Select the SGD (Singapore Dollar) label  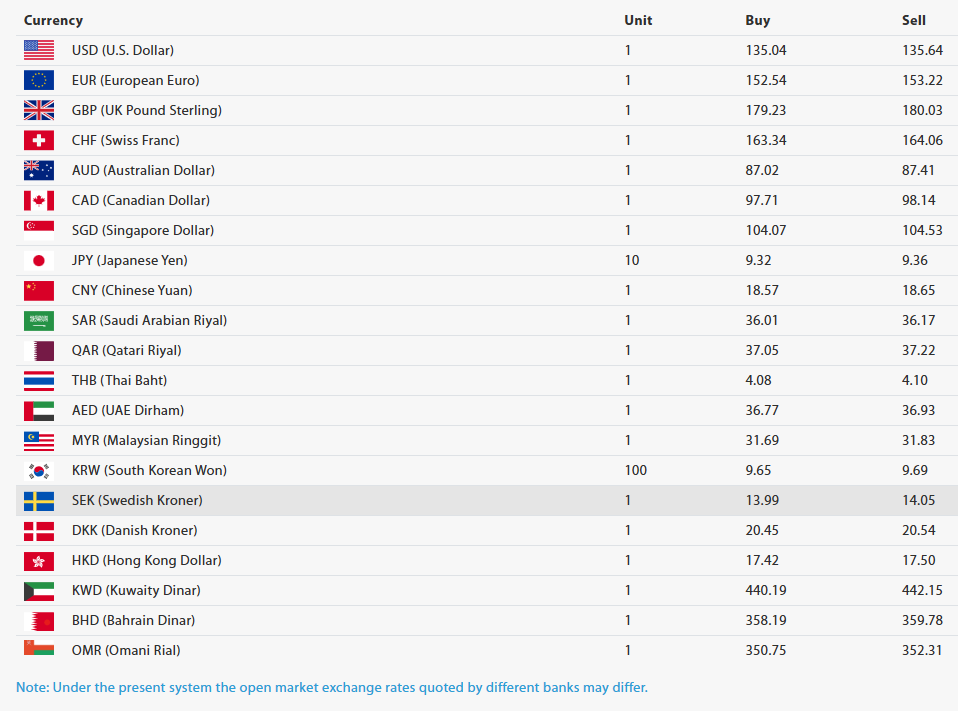coord(143,230)
